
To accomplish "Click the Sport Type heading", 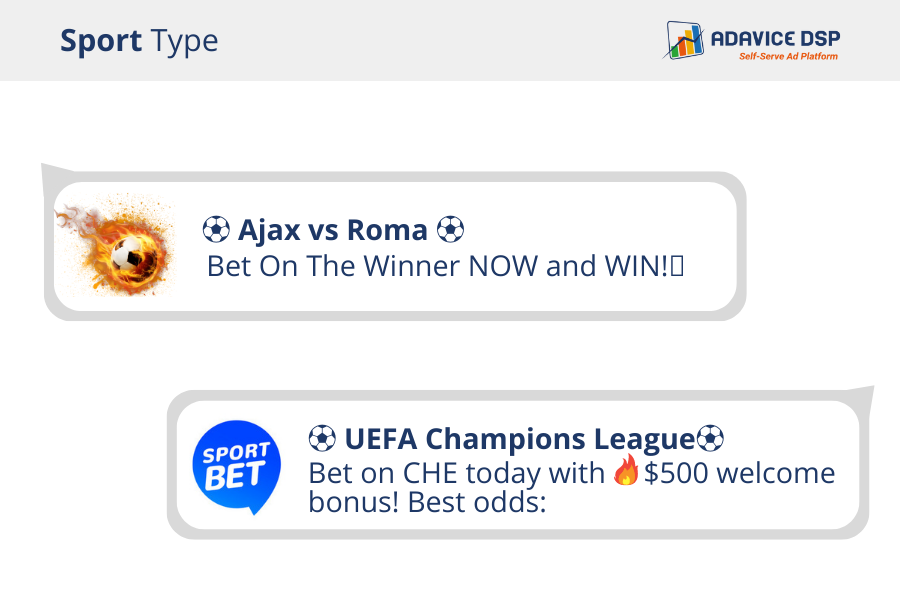I will 139,41.
